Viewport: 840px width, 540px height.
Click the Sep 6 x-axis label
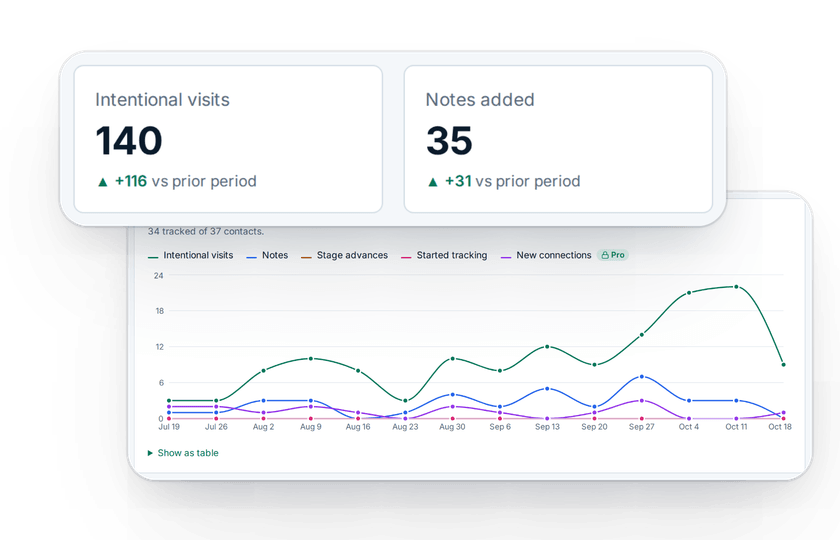point(500,427)
